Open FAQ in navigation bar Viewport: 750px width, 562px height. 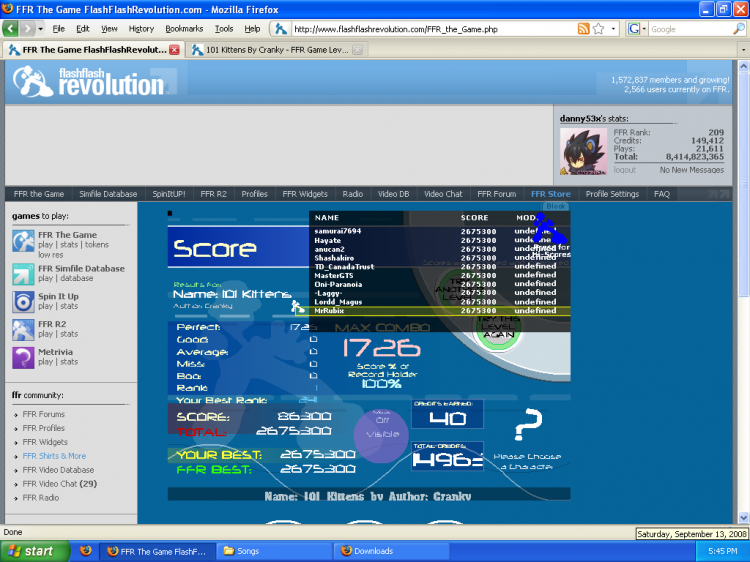[x=662, y=194]
